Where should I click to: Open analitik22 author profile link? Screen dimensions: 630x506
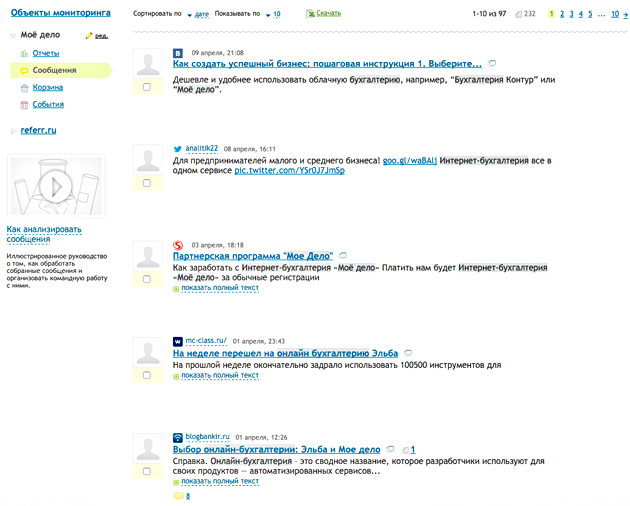point(202,148)
